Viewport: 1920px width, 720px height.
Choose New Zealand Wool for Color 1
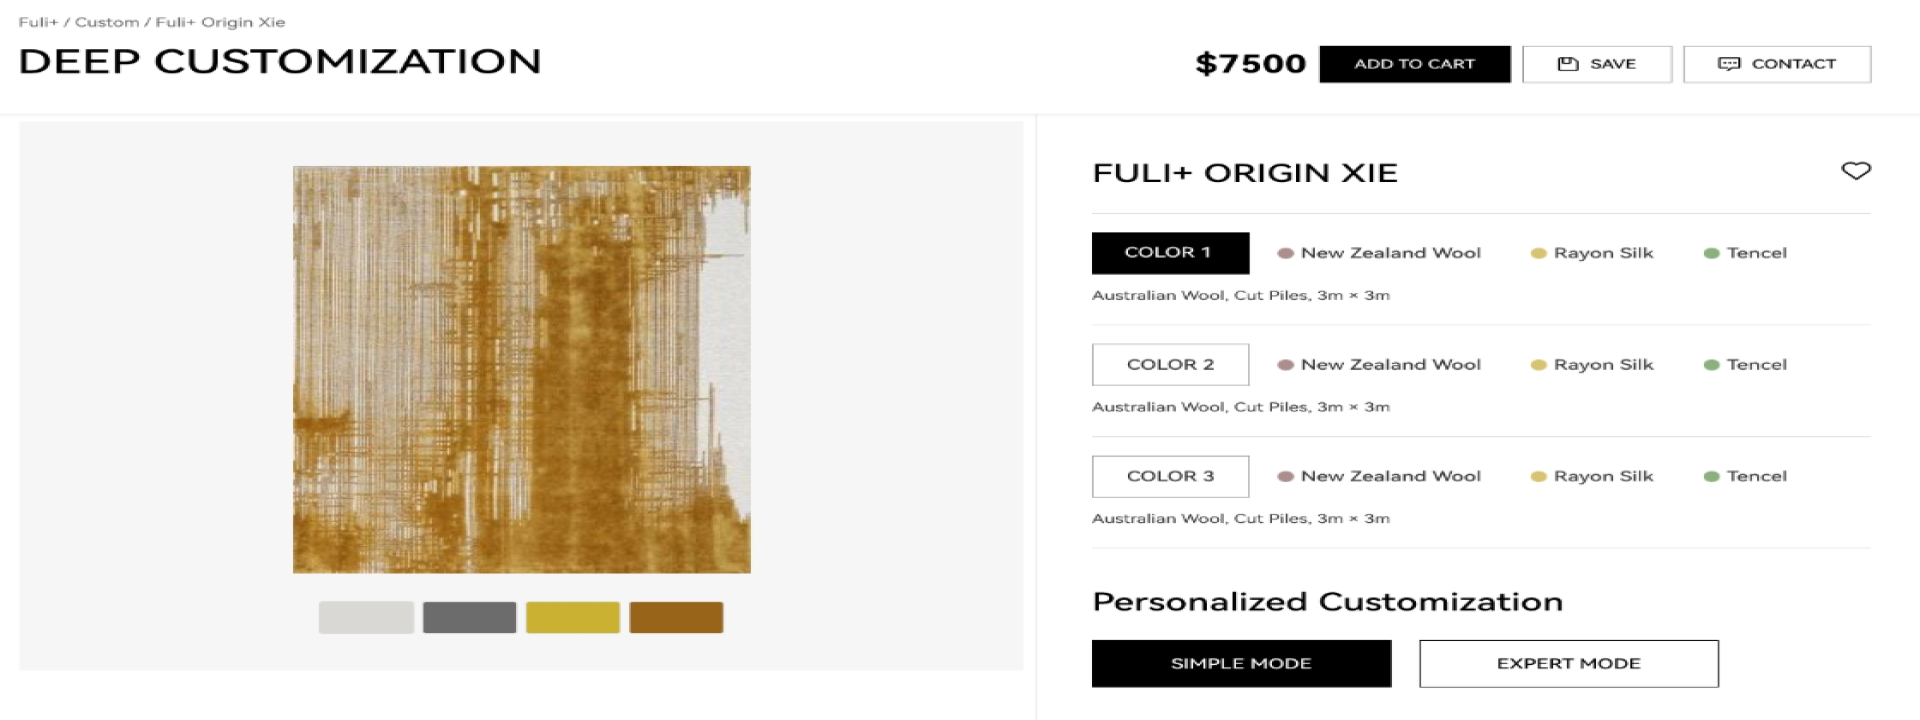click(x=1379, y=253)
